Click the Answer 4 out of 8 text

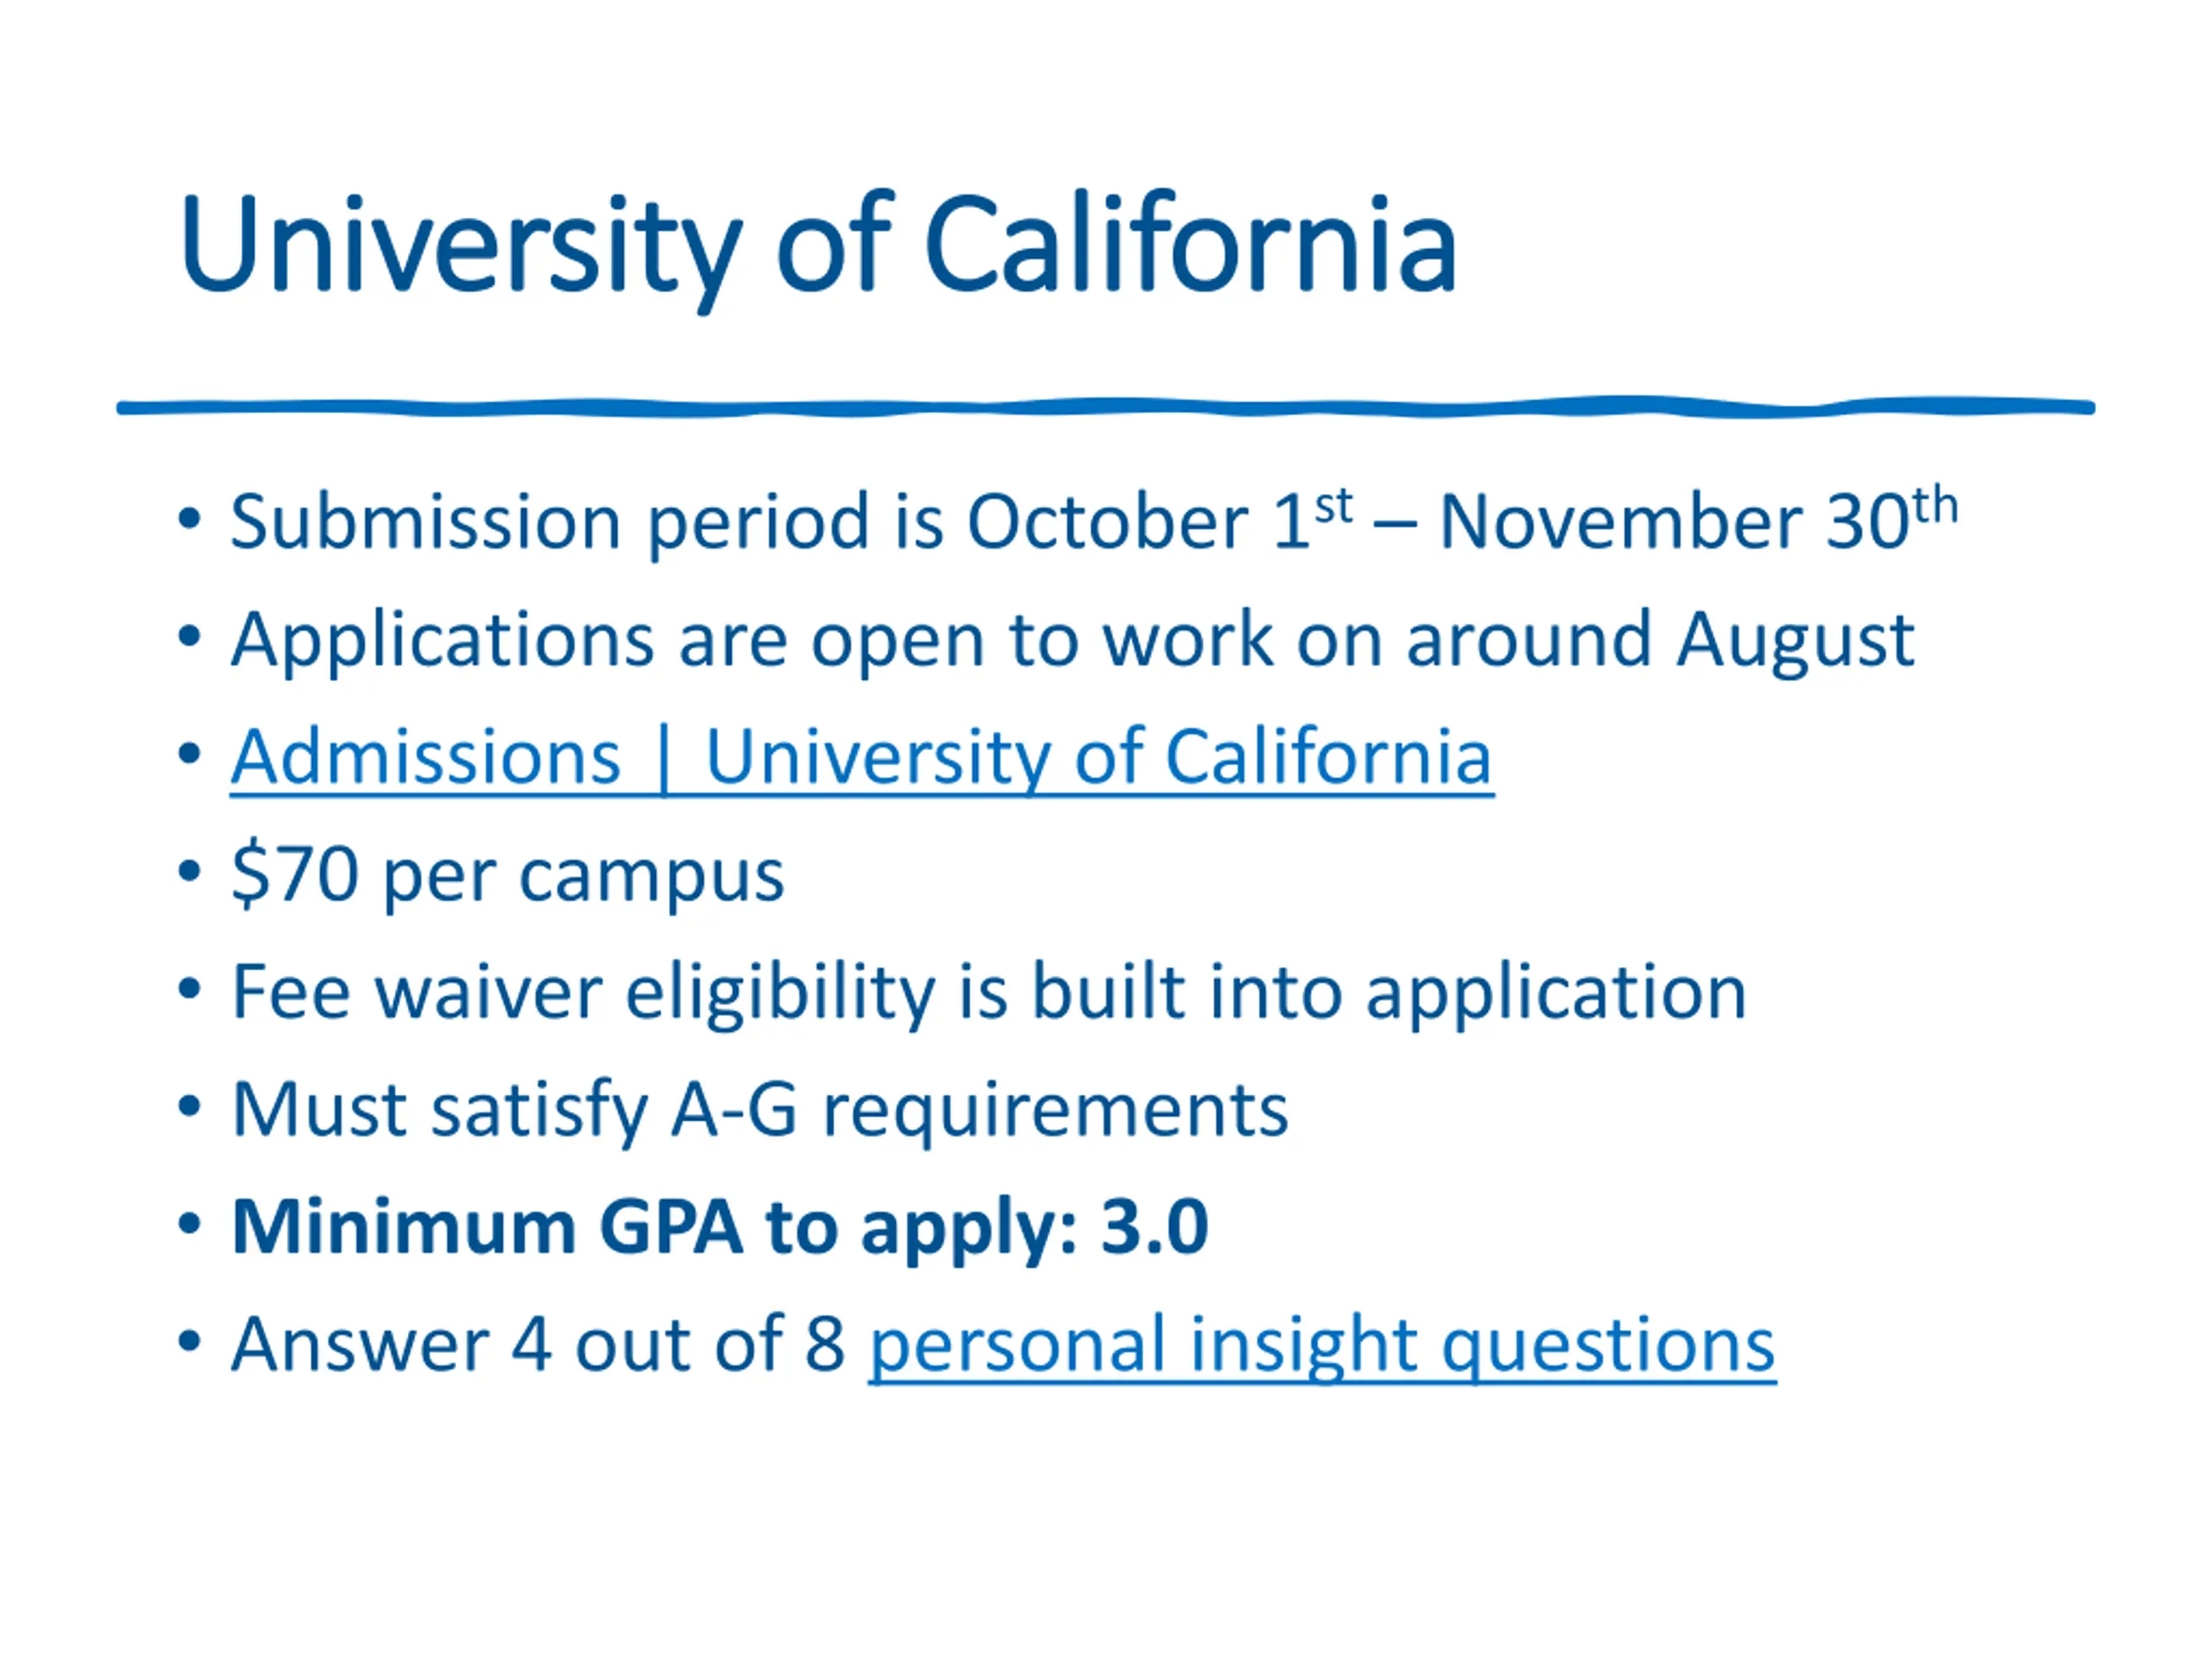coord(538,1345)
